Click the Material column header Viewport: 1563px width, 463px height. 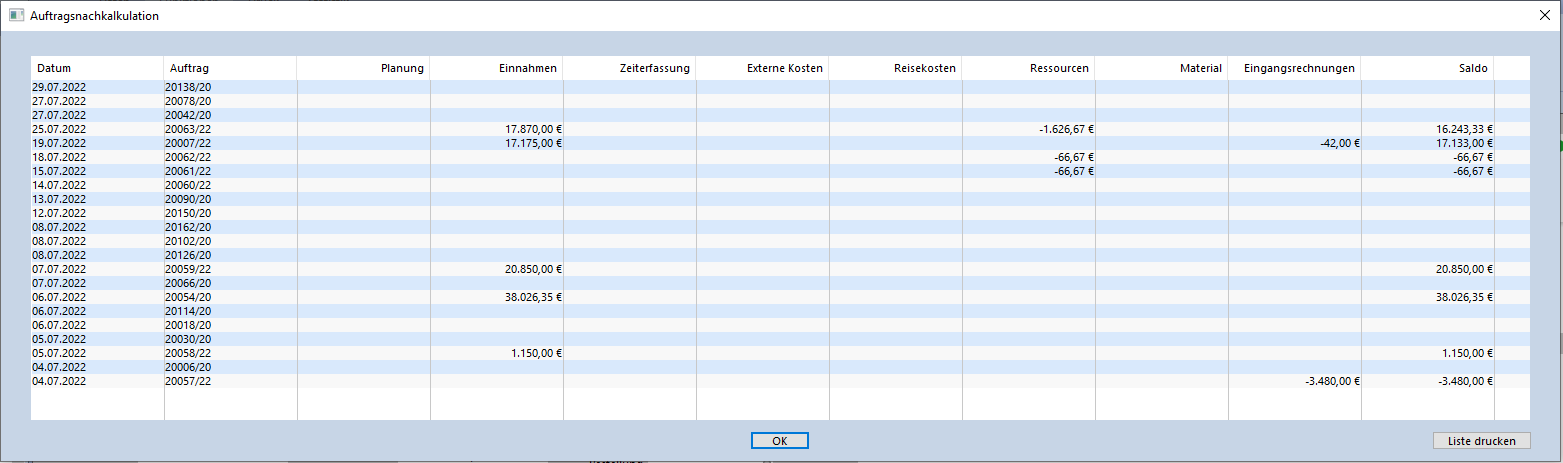[1162, 68]
